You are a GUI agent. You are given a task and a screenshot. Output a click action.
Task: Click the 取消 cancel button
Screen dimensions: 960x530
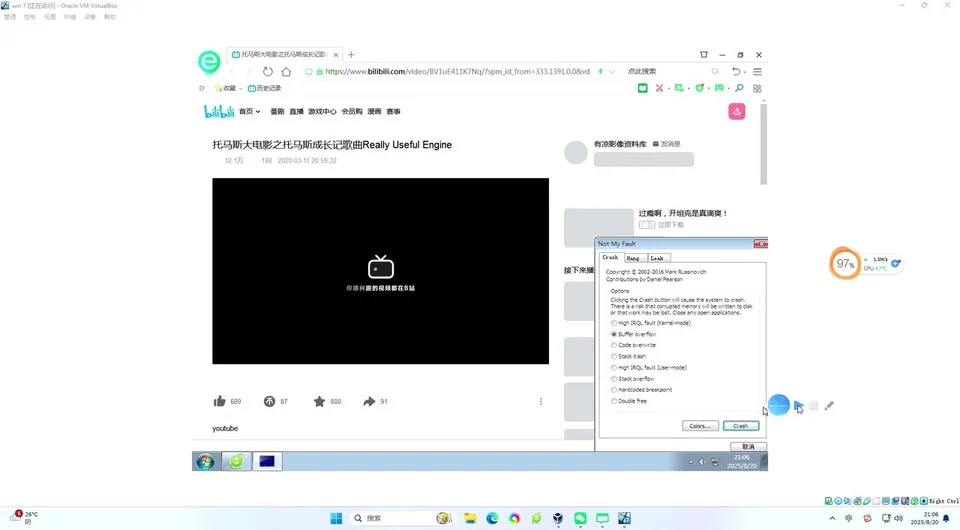pyautogui.click(x=748, y=447)
